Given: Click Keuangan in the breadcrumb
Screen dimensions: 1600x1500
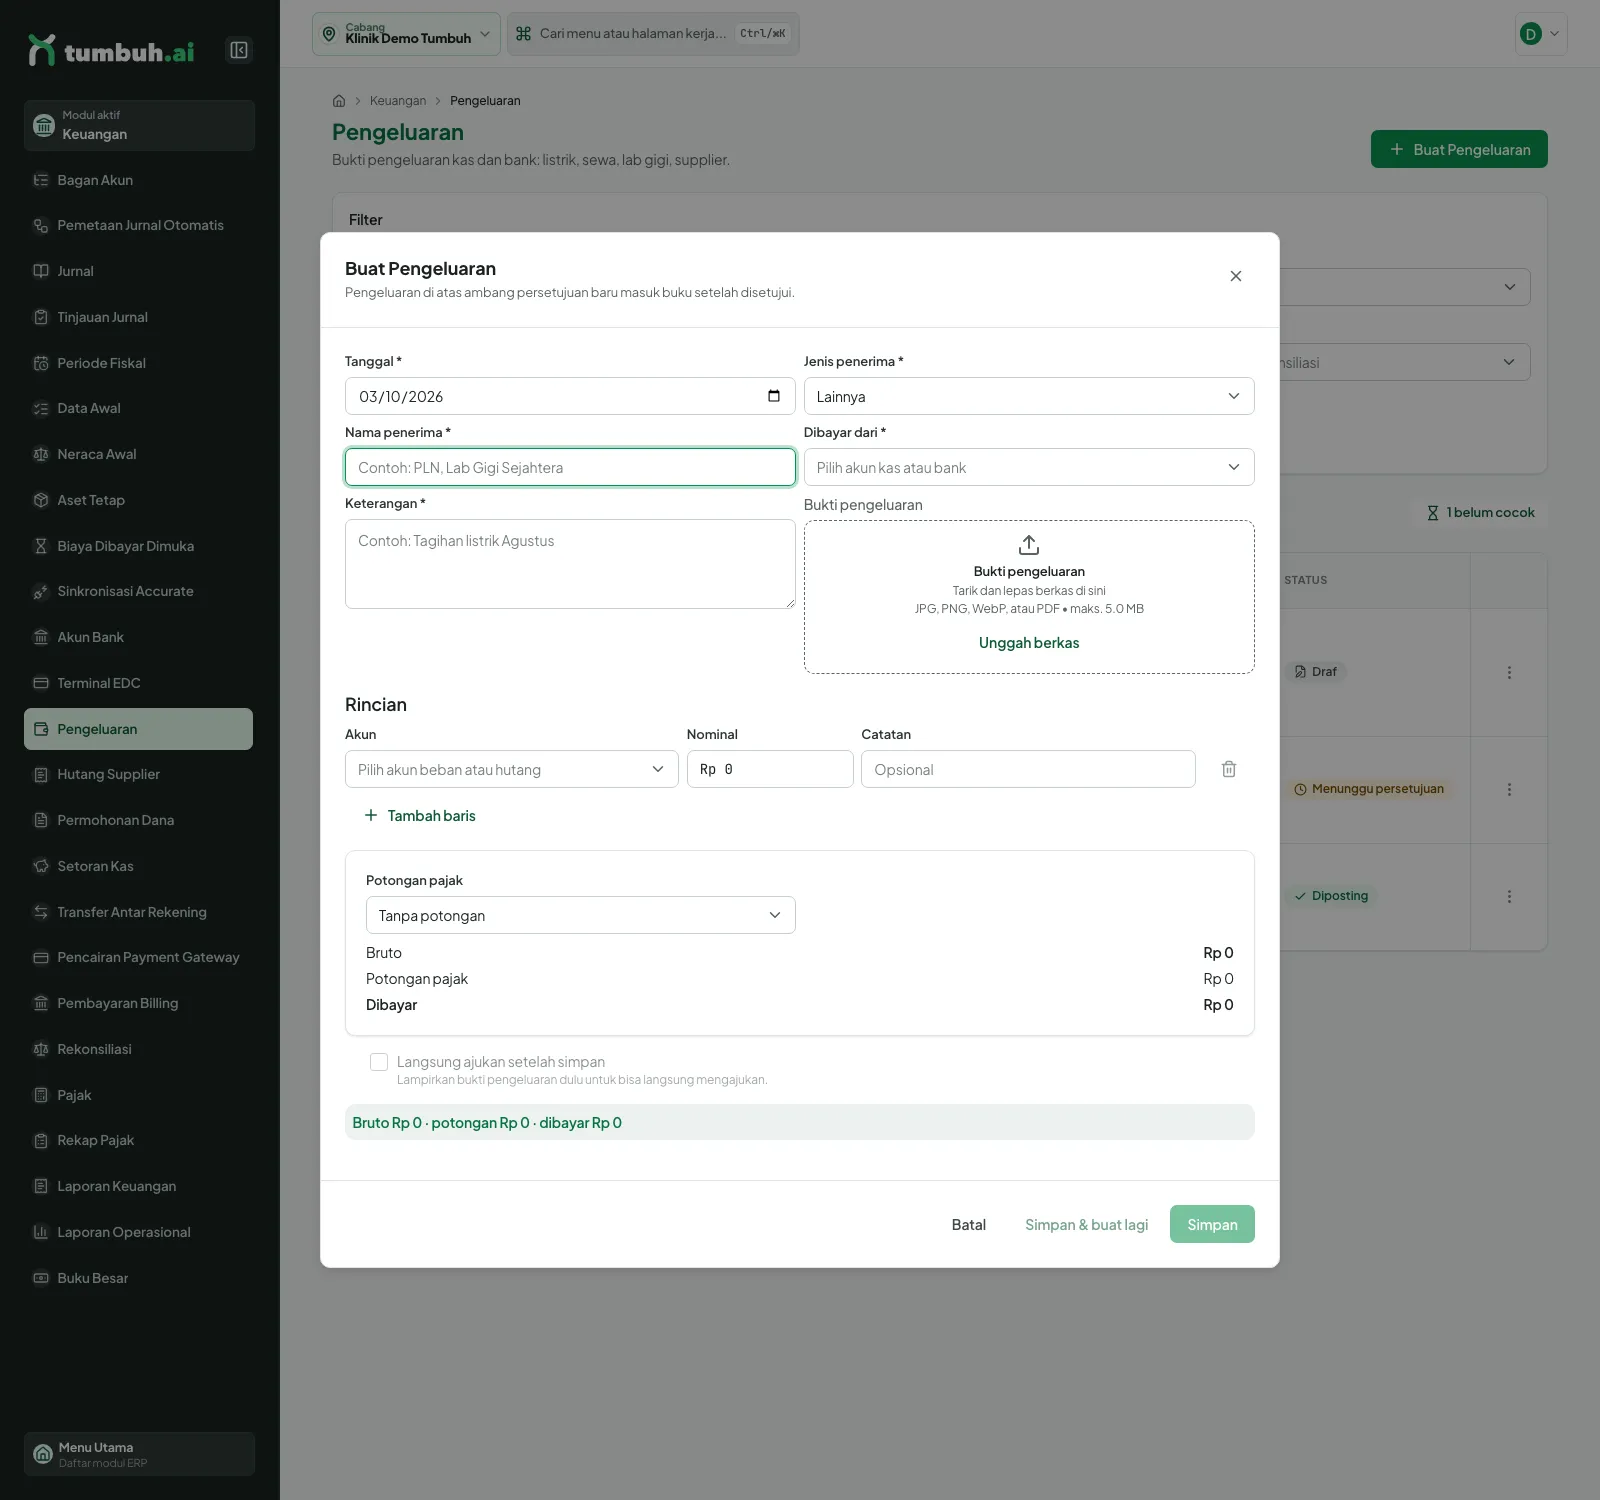Looking at the screenshot, I should (398, 101).
